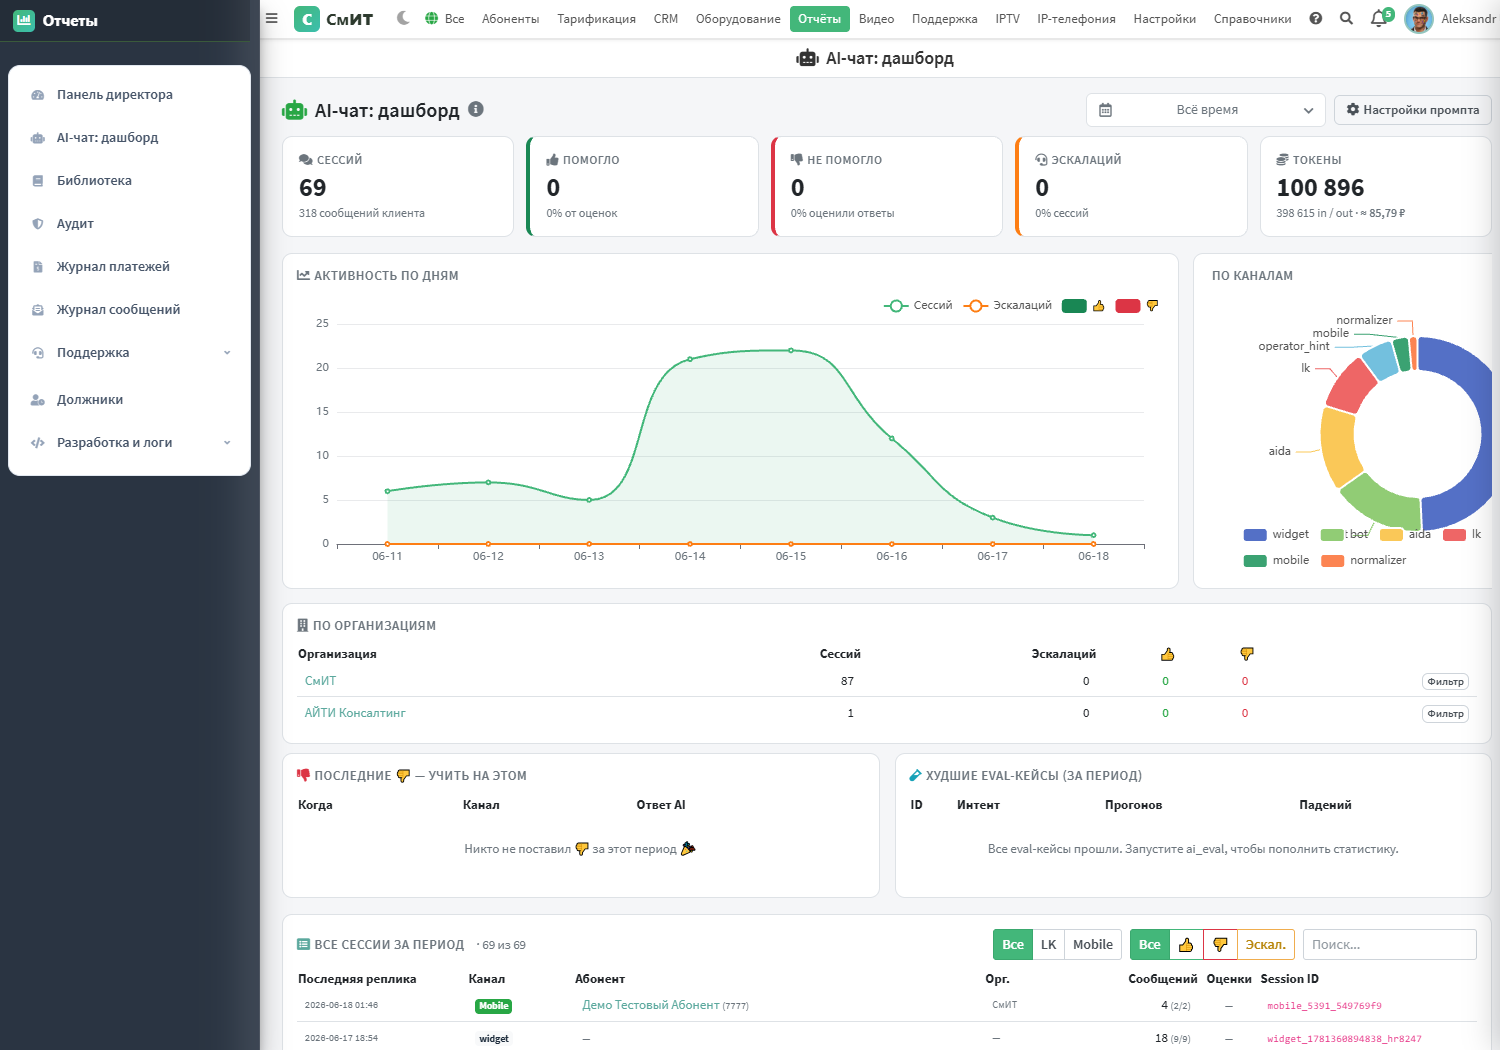Toggle green thumbs-up series in legend

[1083, 306]
